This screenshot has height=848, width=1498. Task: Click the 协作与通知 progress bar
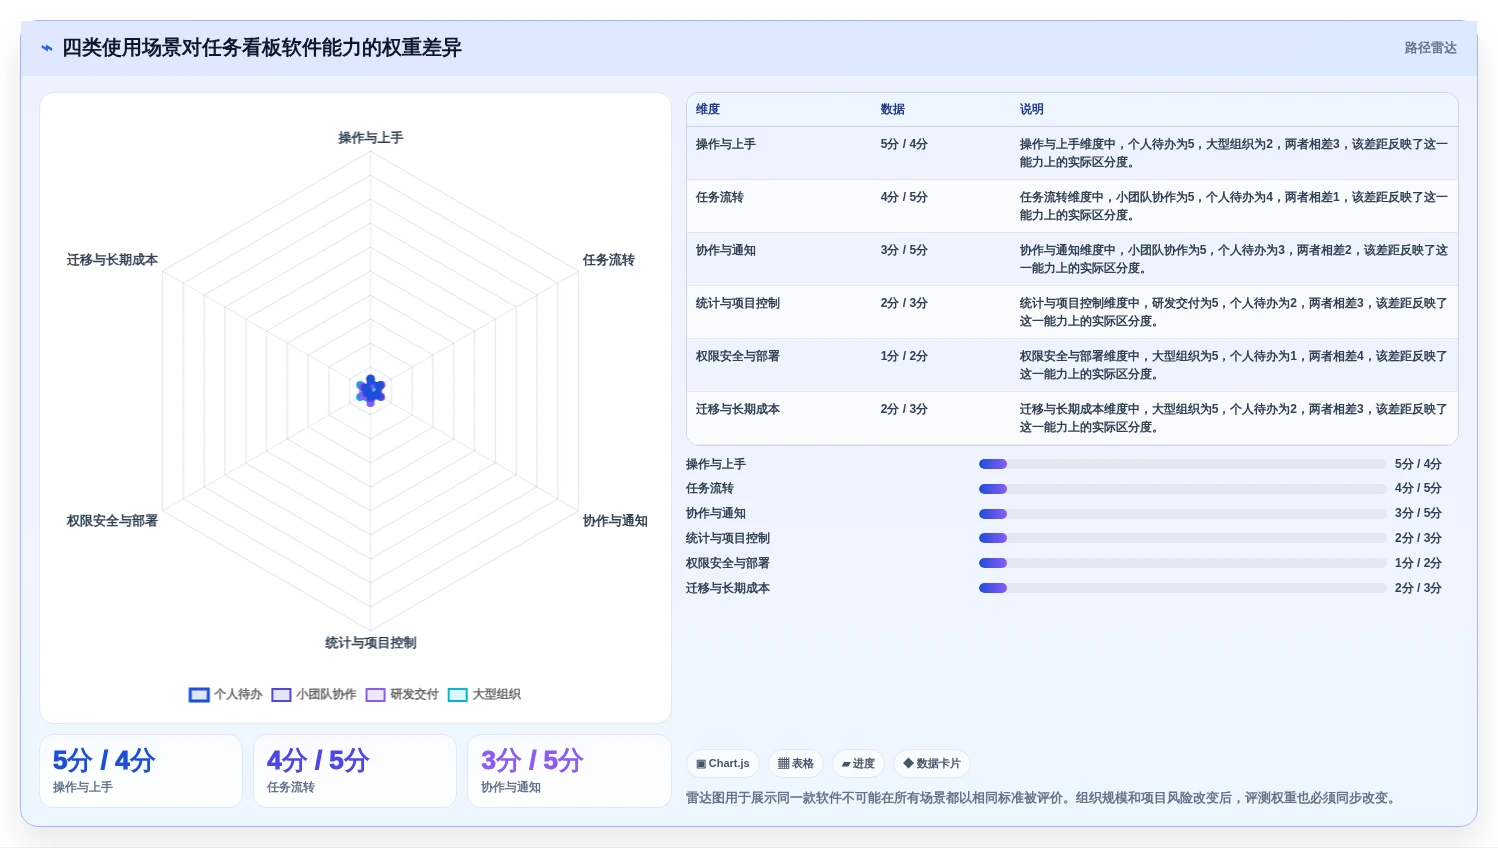point(1183,514)
